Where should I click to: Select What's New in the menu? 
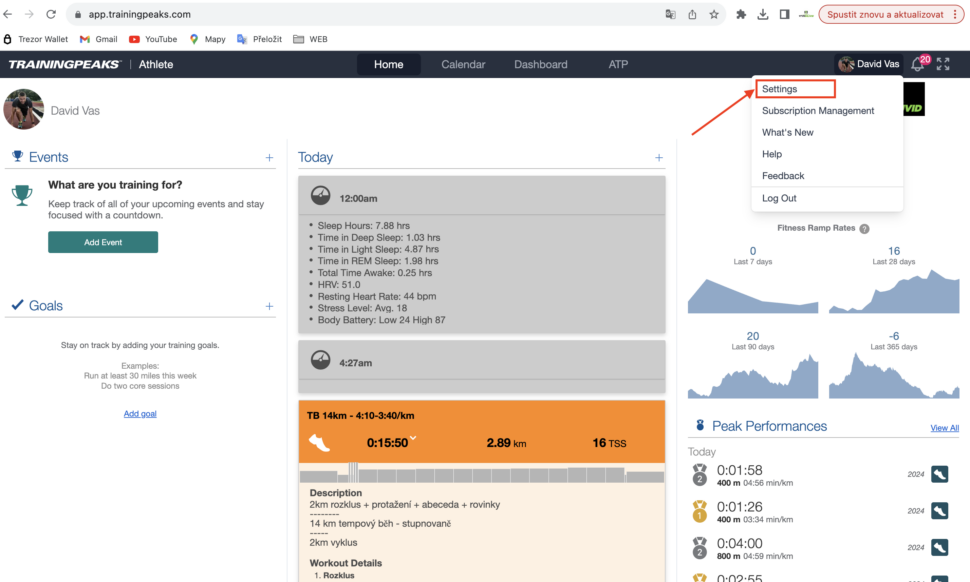[788, 132]
